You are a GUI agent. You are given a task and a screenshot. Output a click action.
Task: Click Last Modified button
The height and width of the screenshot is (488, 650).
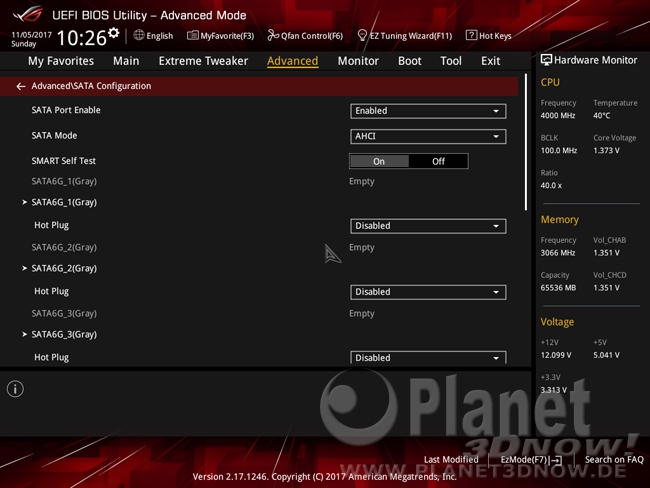pyautogui.click(x=451, y=459)
